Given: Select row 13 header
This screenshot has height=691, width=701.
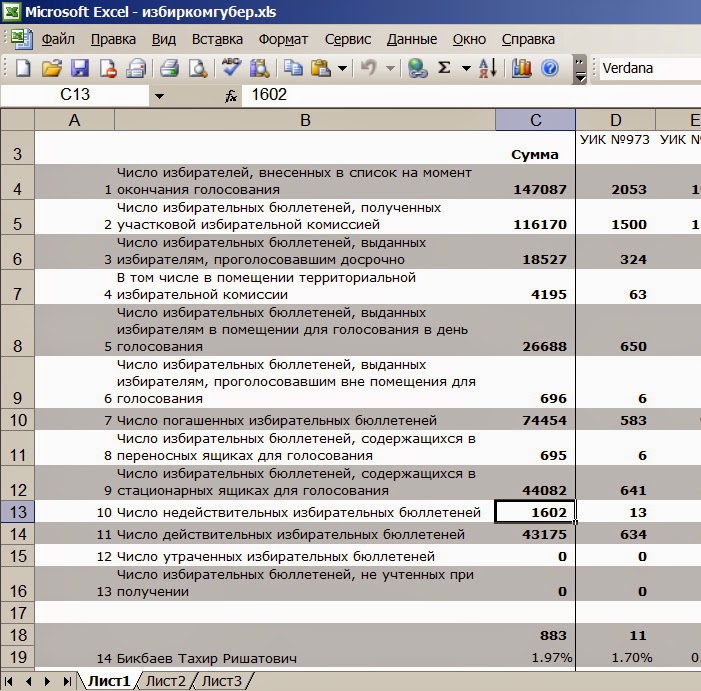Looking at the screenshot, I should click(17, 512).
